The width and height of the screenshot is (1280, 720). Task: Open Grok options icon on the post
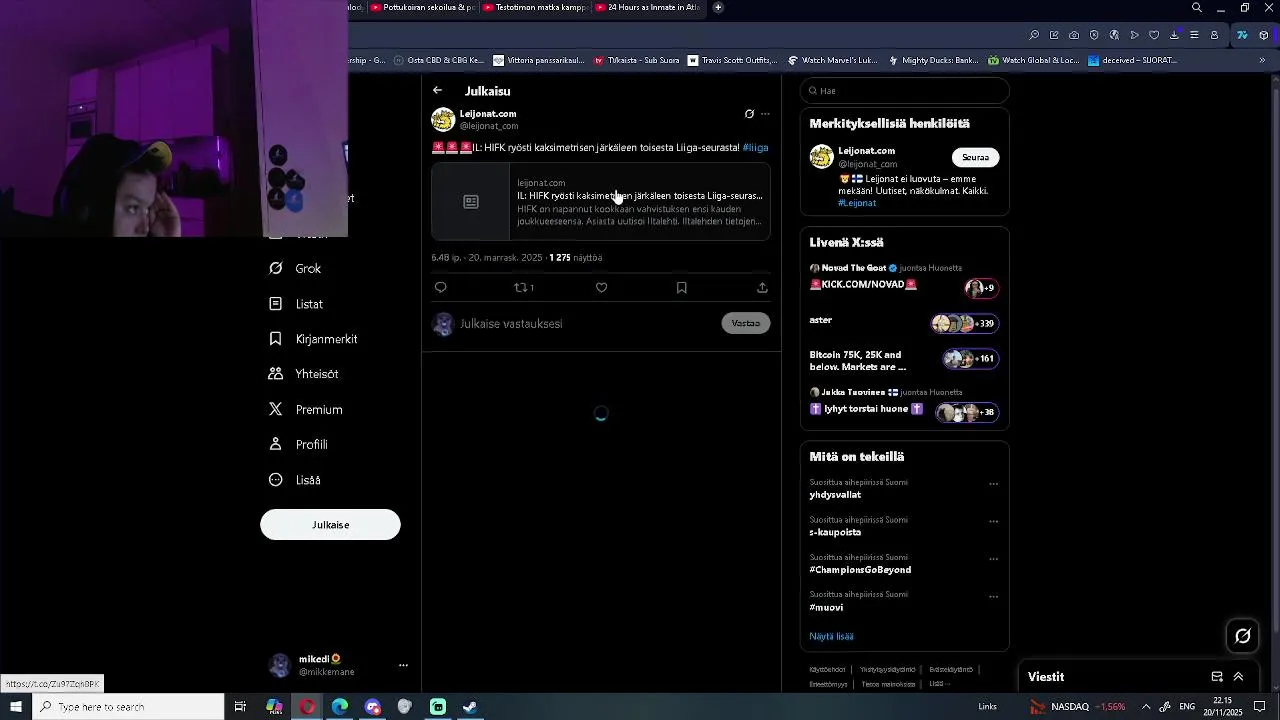pos(749,114)
